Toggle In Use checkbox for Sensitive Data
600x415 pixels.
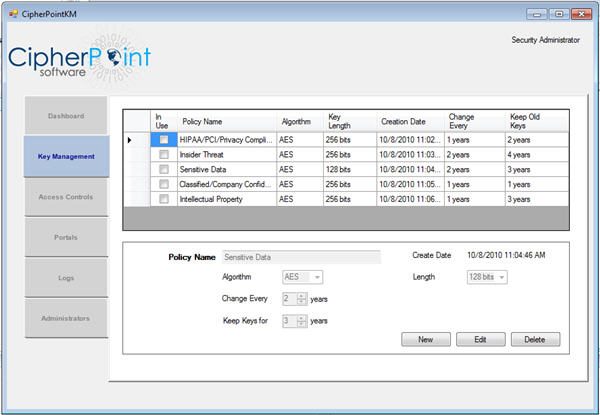coord(164,169)
